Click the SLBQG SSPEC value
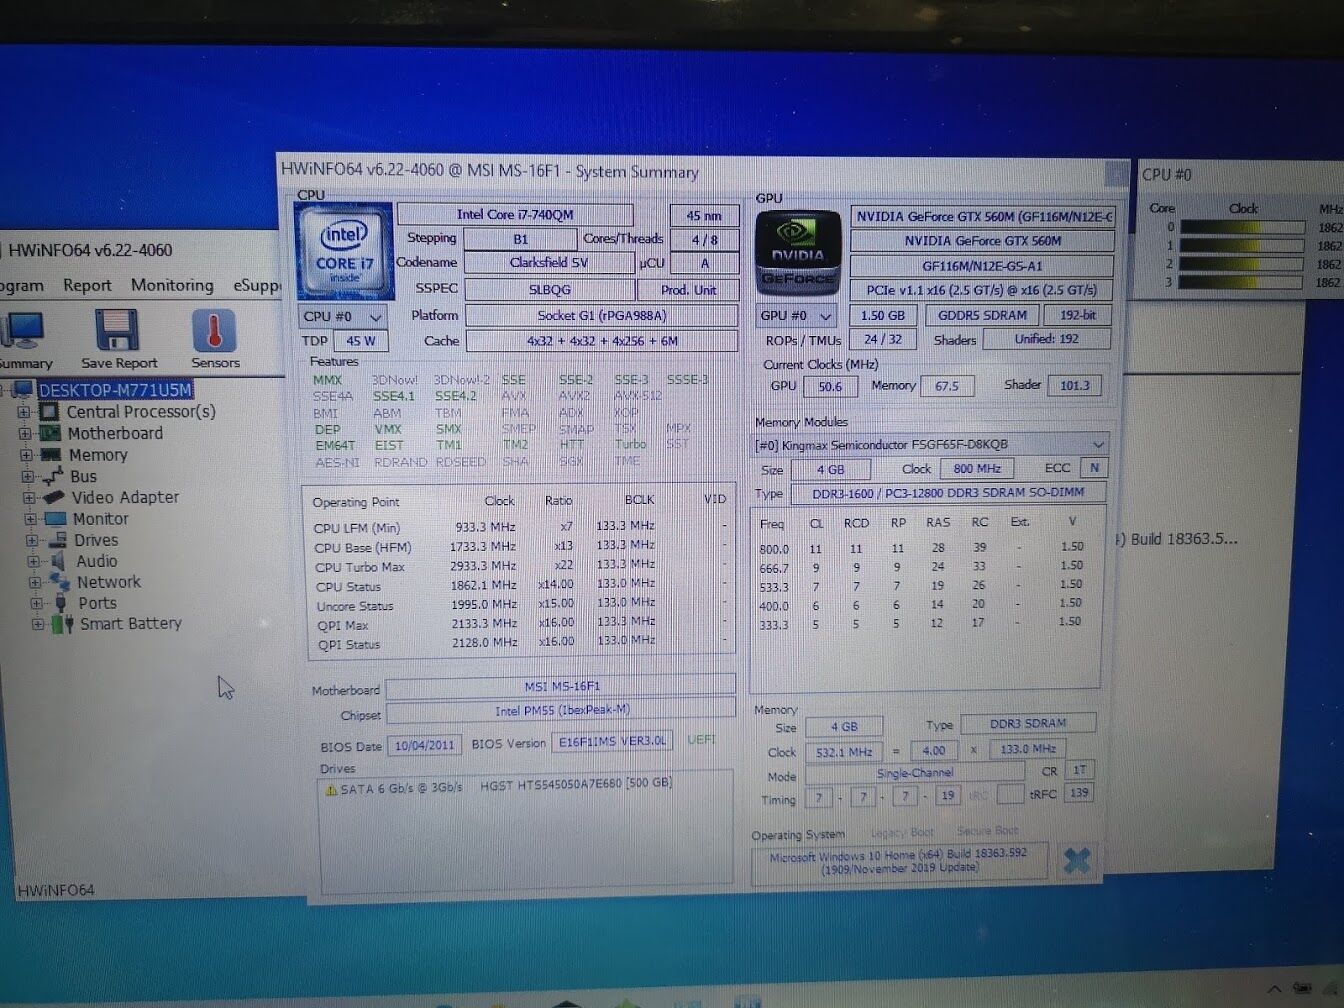The width and height of the screenshot is (1344, 1008). (x=549, y=289)
